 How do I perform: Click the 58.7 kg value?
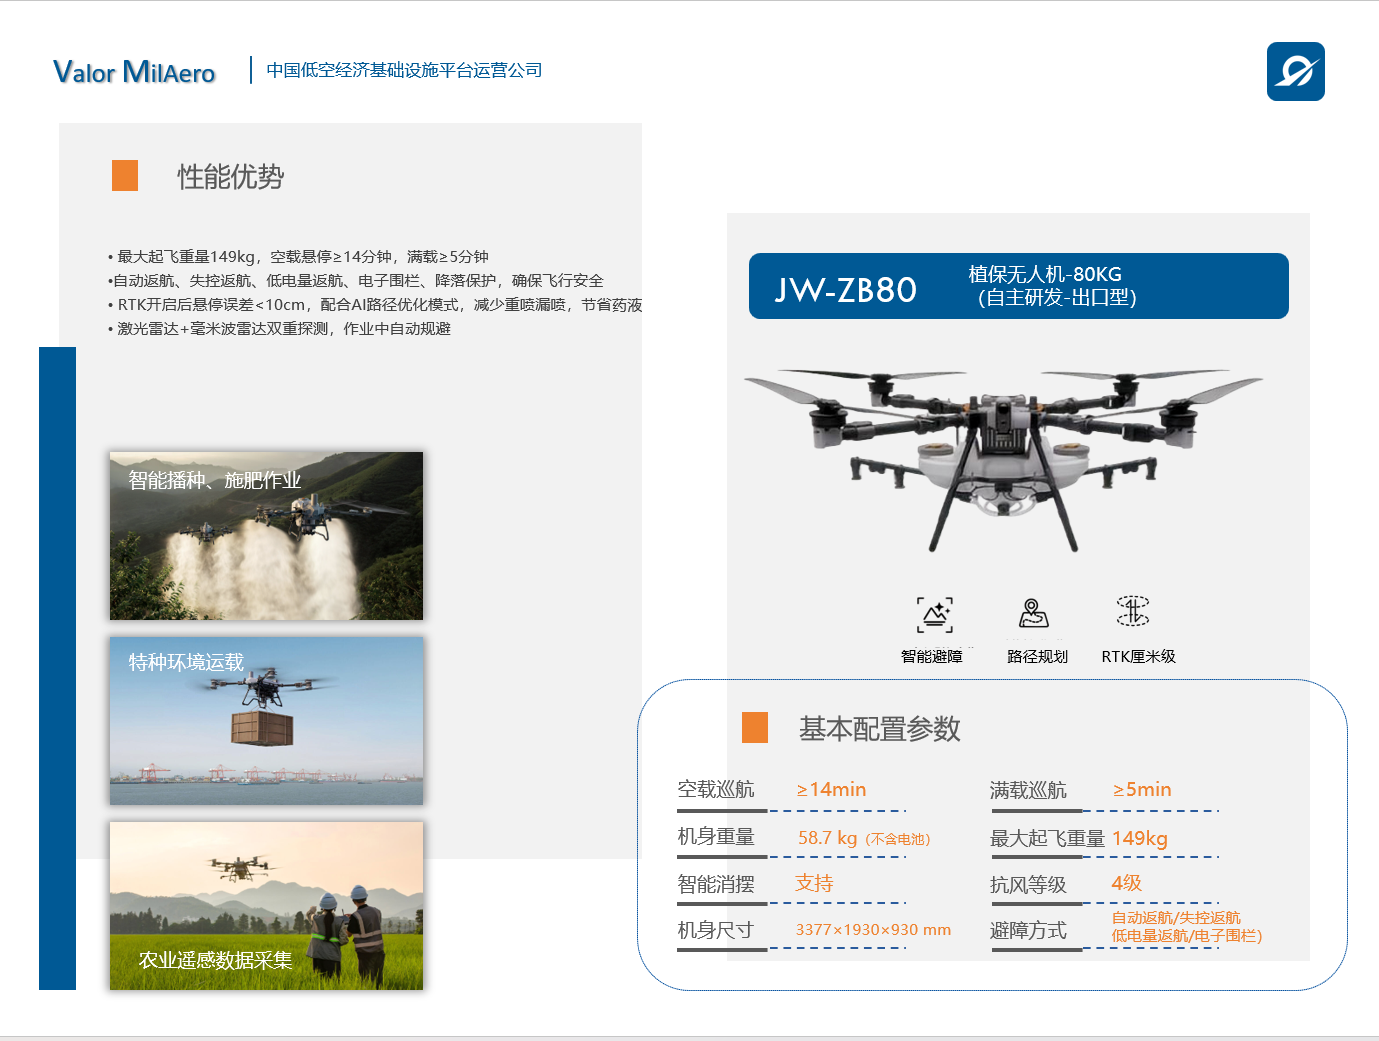pos(828,838)
